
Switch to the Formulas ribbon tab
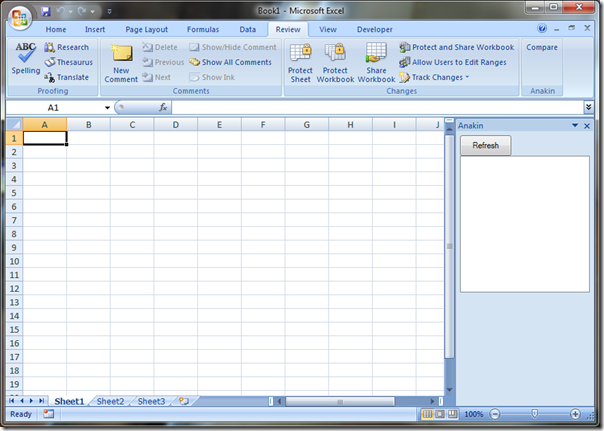point(203,30)
